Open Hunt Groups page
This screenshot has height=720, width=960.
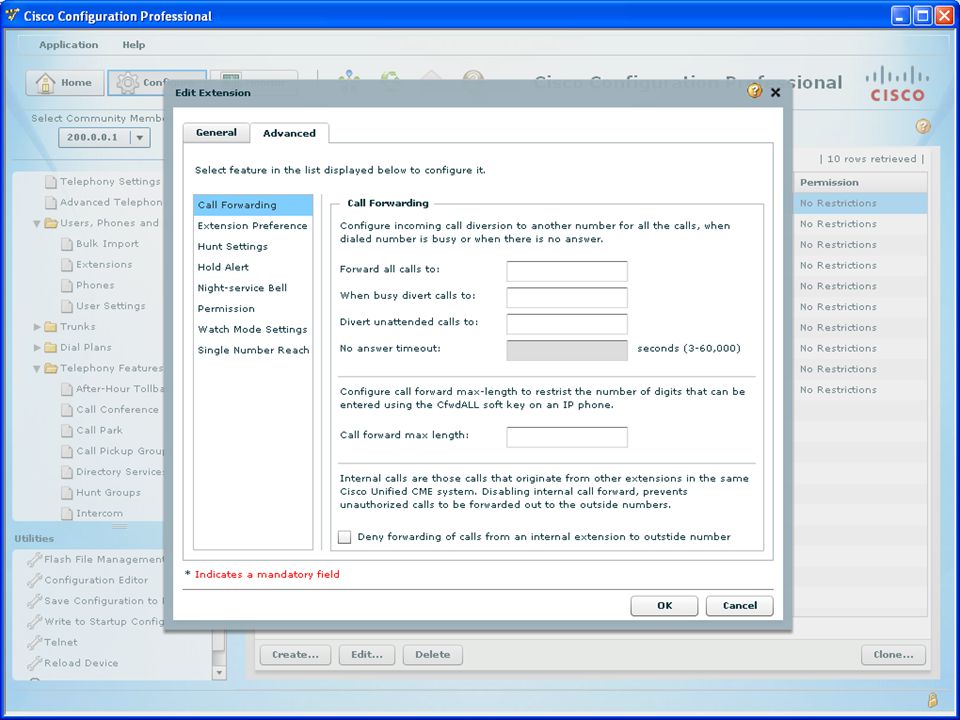[x=101, y=493]
